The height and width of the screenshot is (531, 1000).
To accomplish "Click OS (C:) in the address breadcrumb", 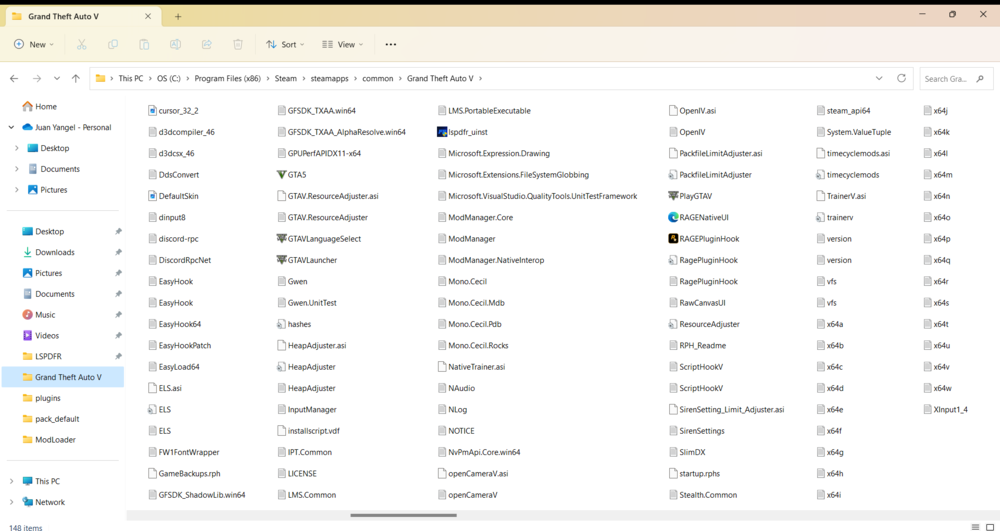I will click(x=169, y=78).
